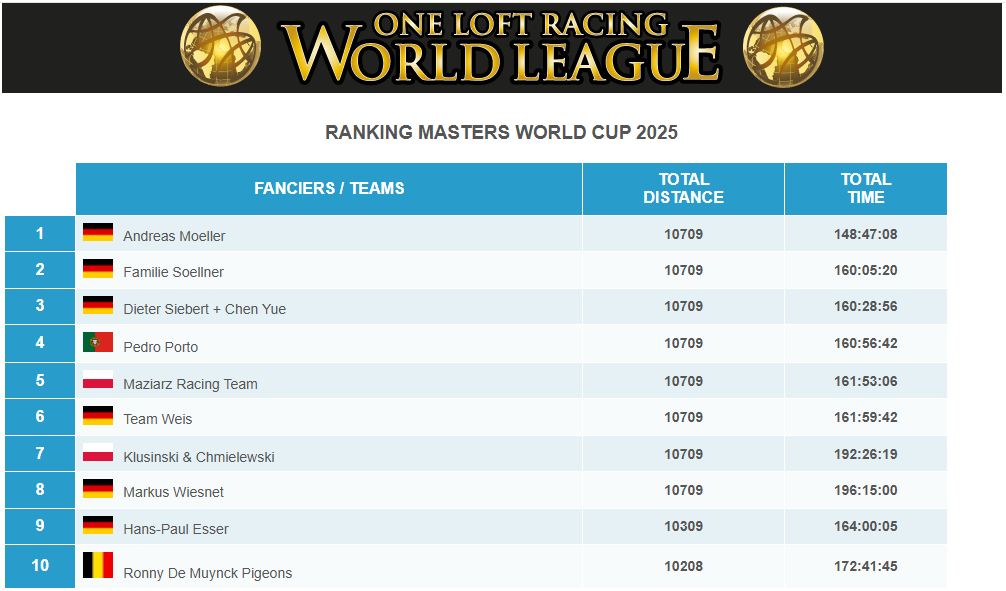Click the German flag beside Team Weis

point(98,415)
